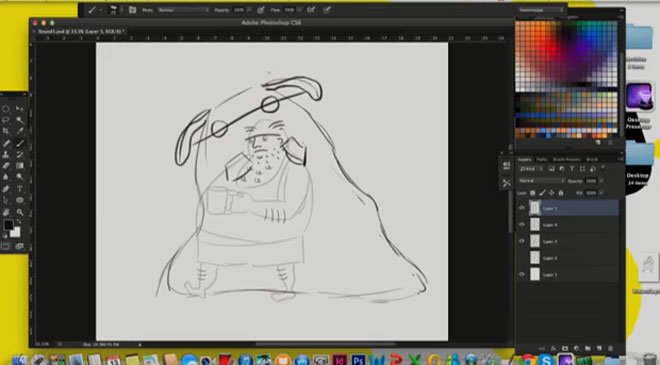Open layer blend mode Normal dropdown
Screen dimensions: 660x365
541,181
